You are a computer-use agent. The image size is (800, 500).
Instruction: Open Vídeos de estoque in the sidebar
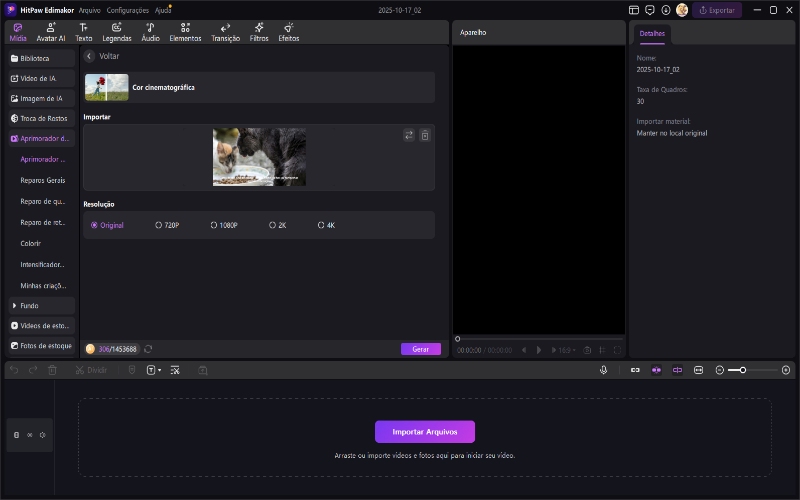[x=42, y=326]
